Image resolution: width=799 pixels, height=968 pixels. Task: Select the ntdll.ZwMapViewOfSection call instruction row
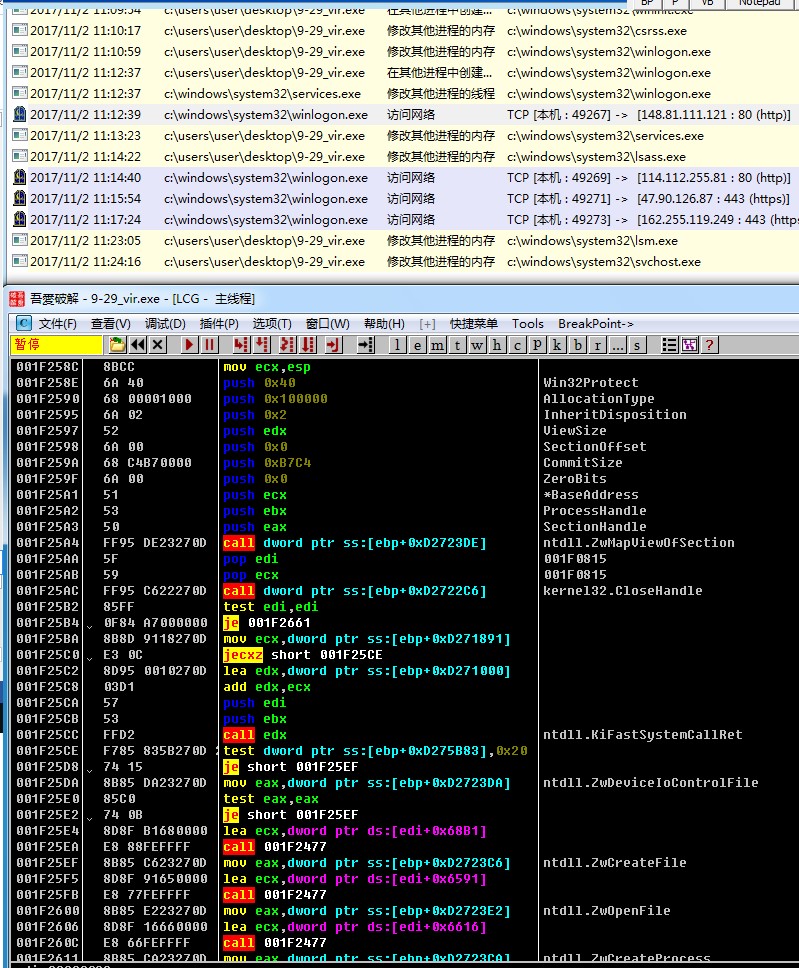tap(400, 543)
